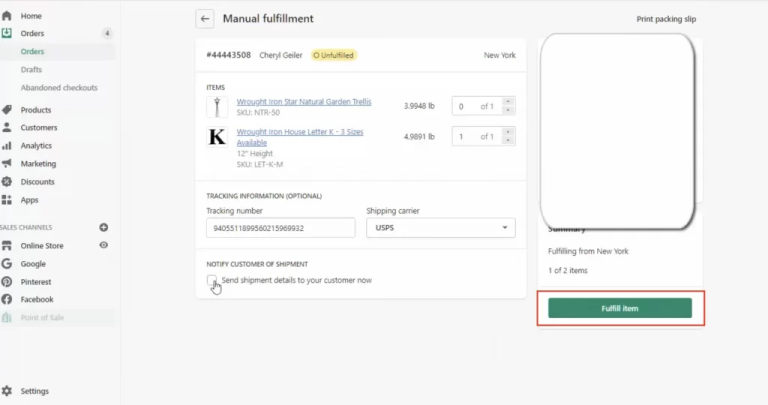768x405 pixels.
Task: Open Analytics in the sidebar
Action: (x=36, y=146)
